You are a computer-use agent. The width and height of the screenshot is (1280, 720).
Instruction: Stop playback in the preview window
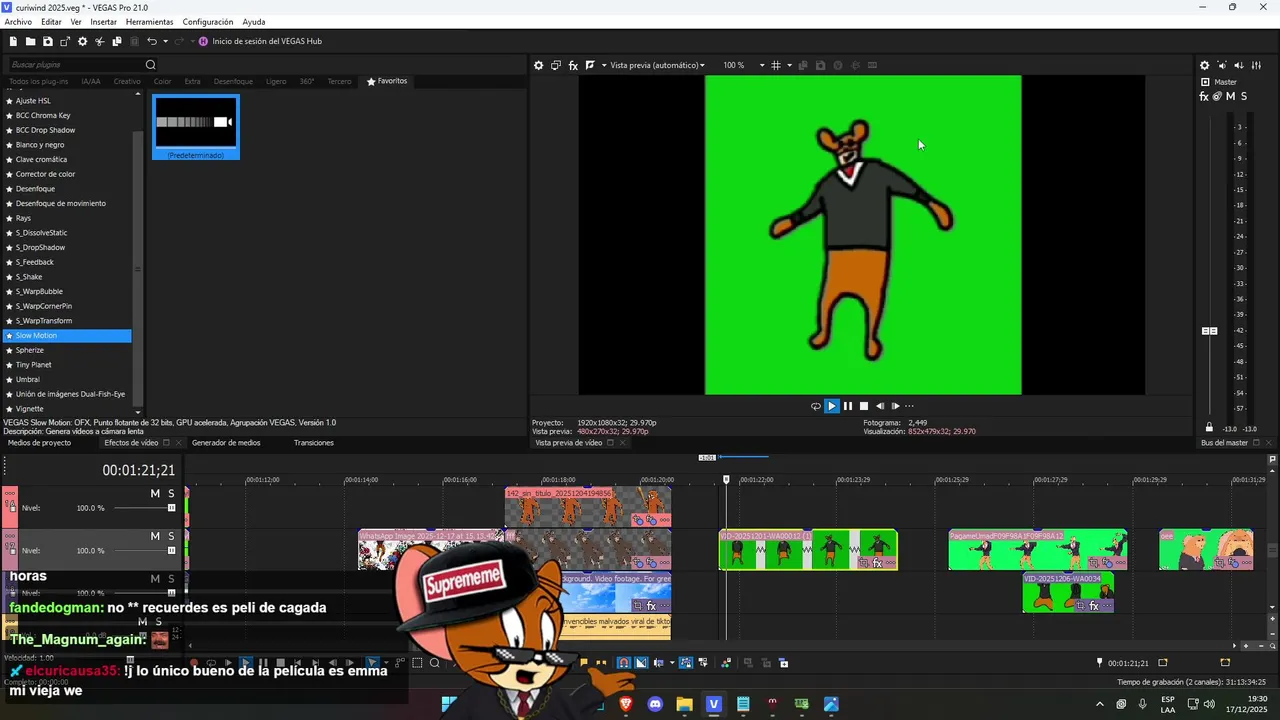coord(864,406)
